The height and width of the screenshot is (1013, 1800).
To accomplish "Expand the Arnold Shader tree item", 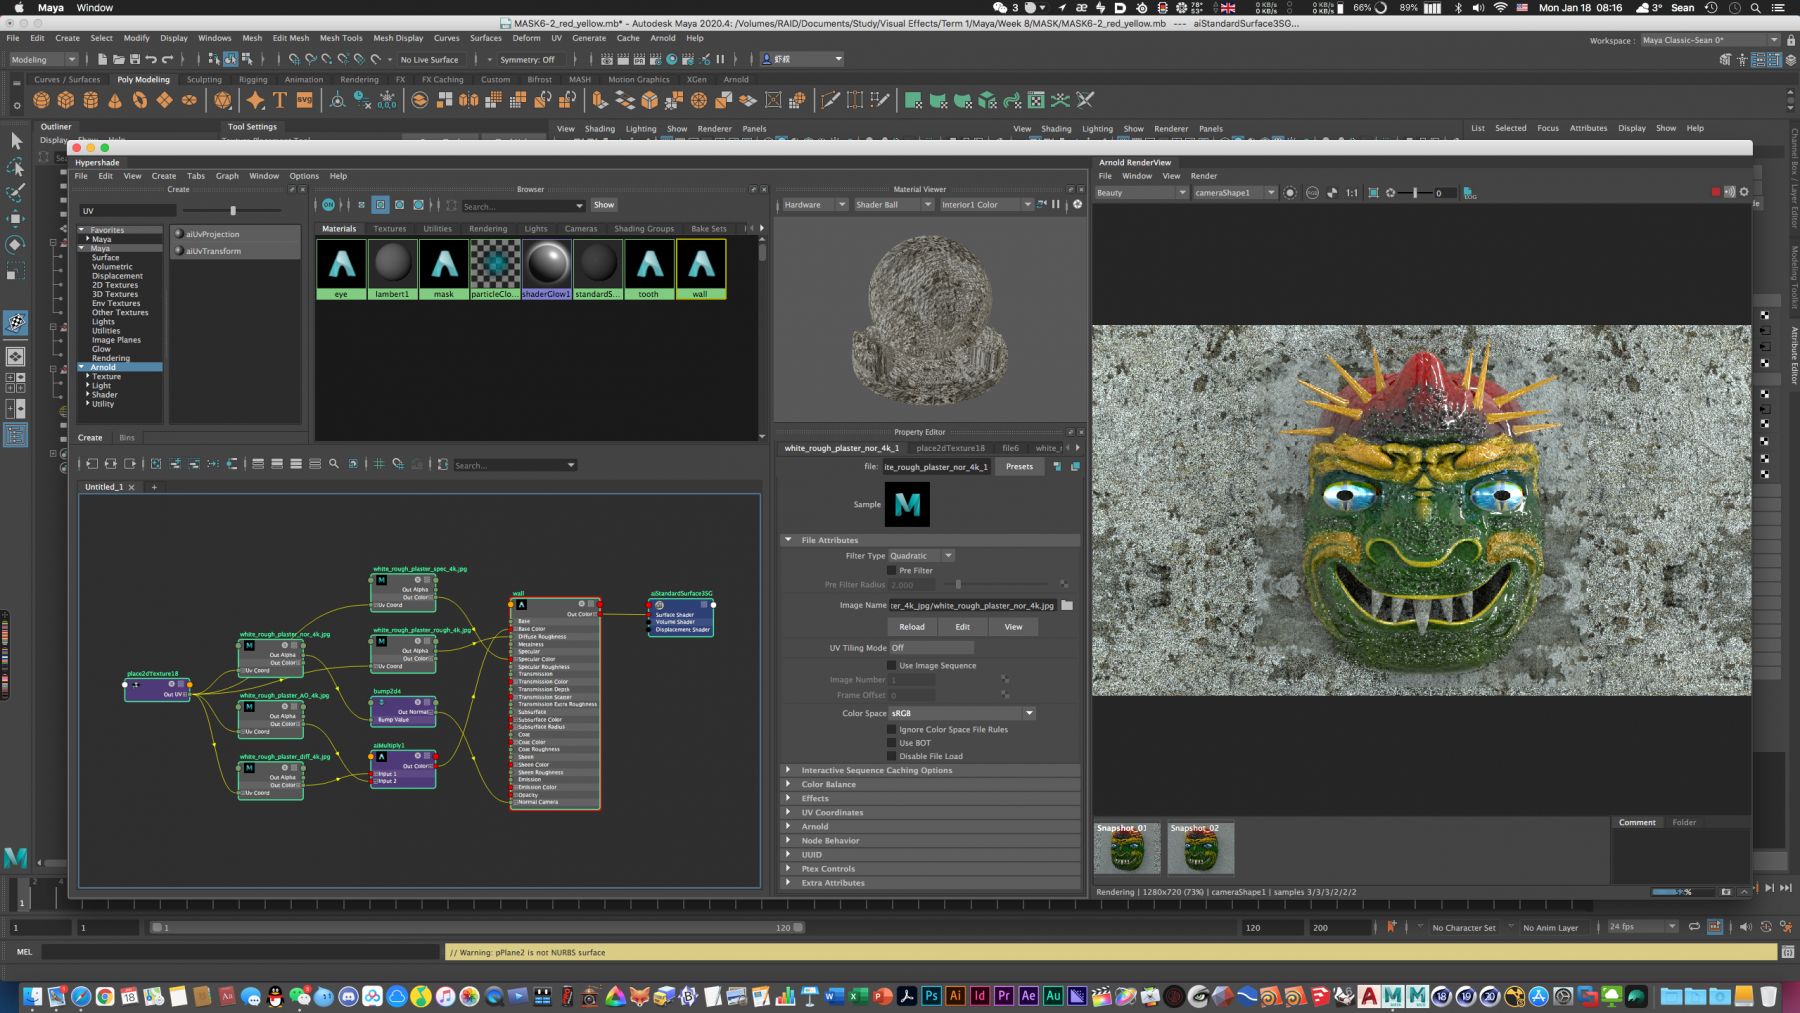I will [x=88, y=394].
